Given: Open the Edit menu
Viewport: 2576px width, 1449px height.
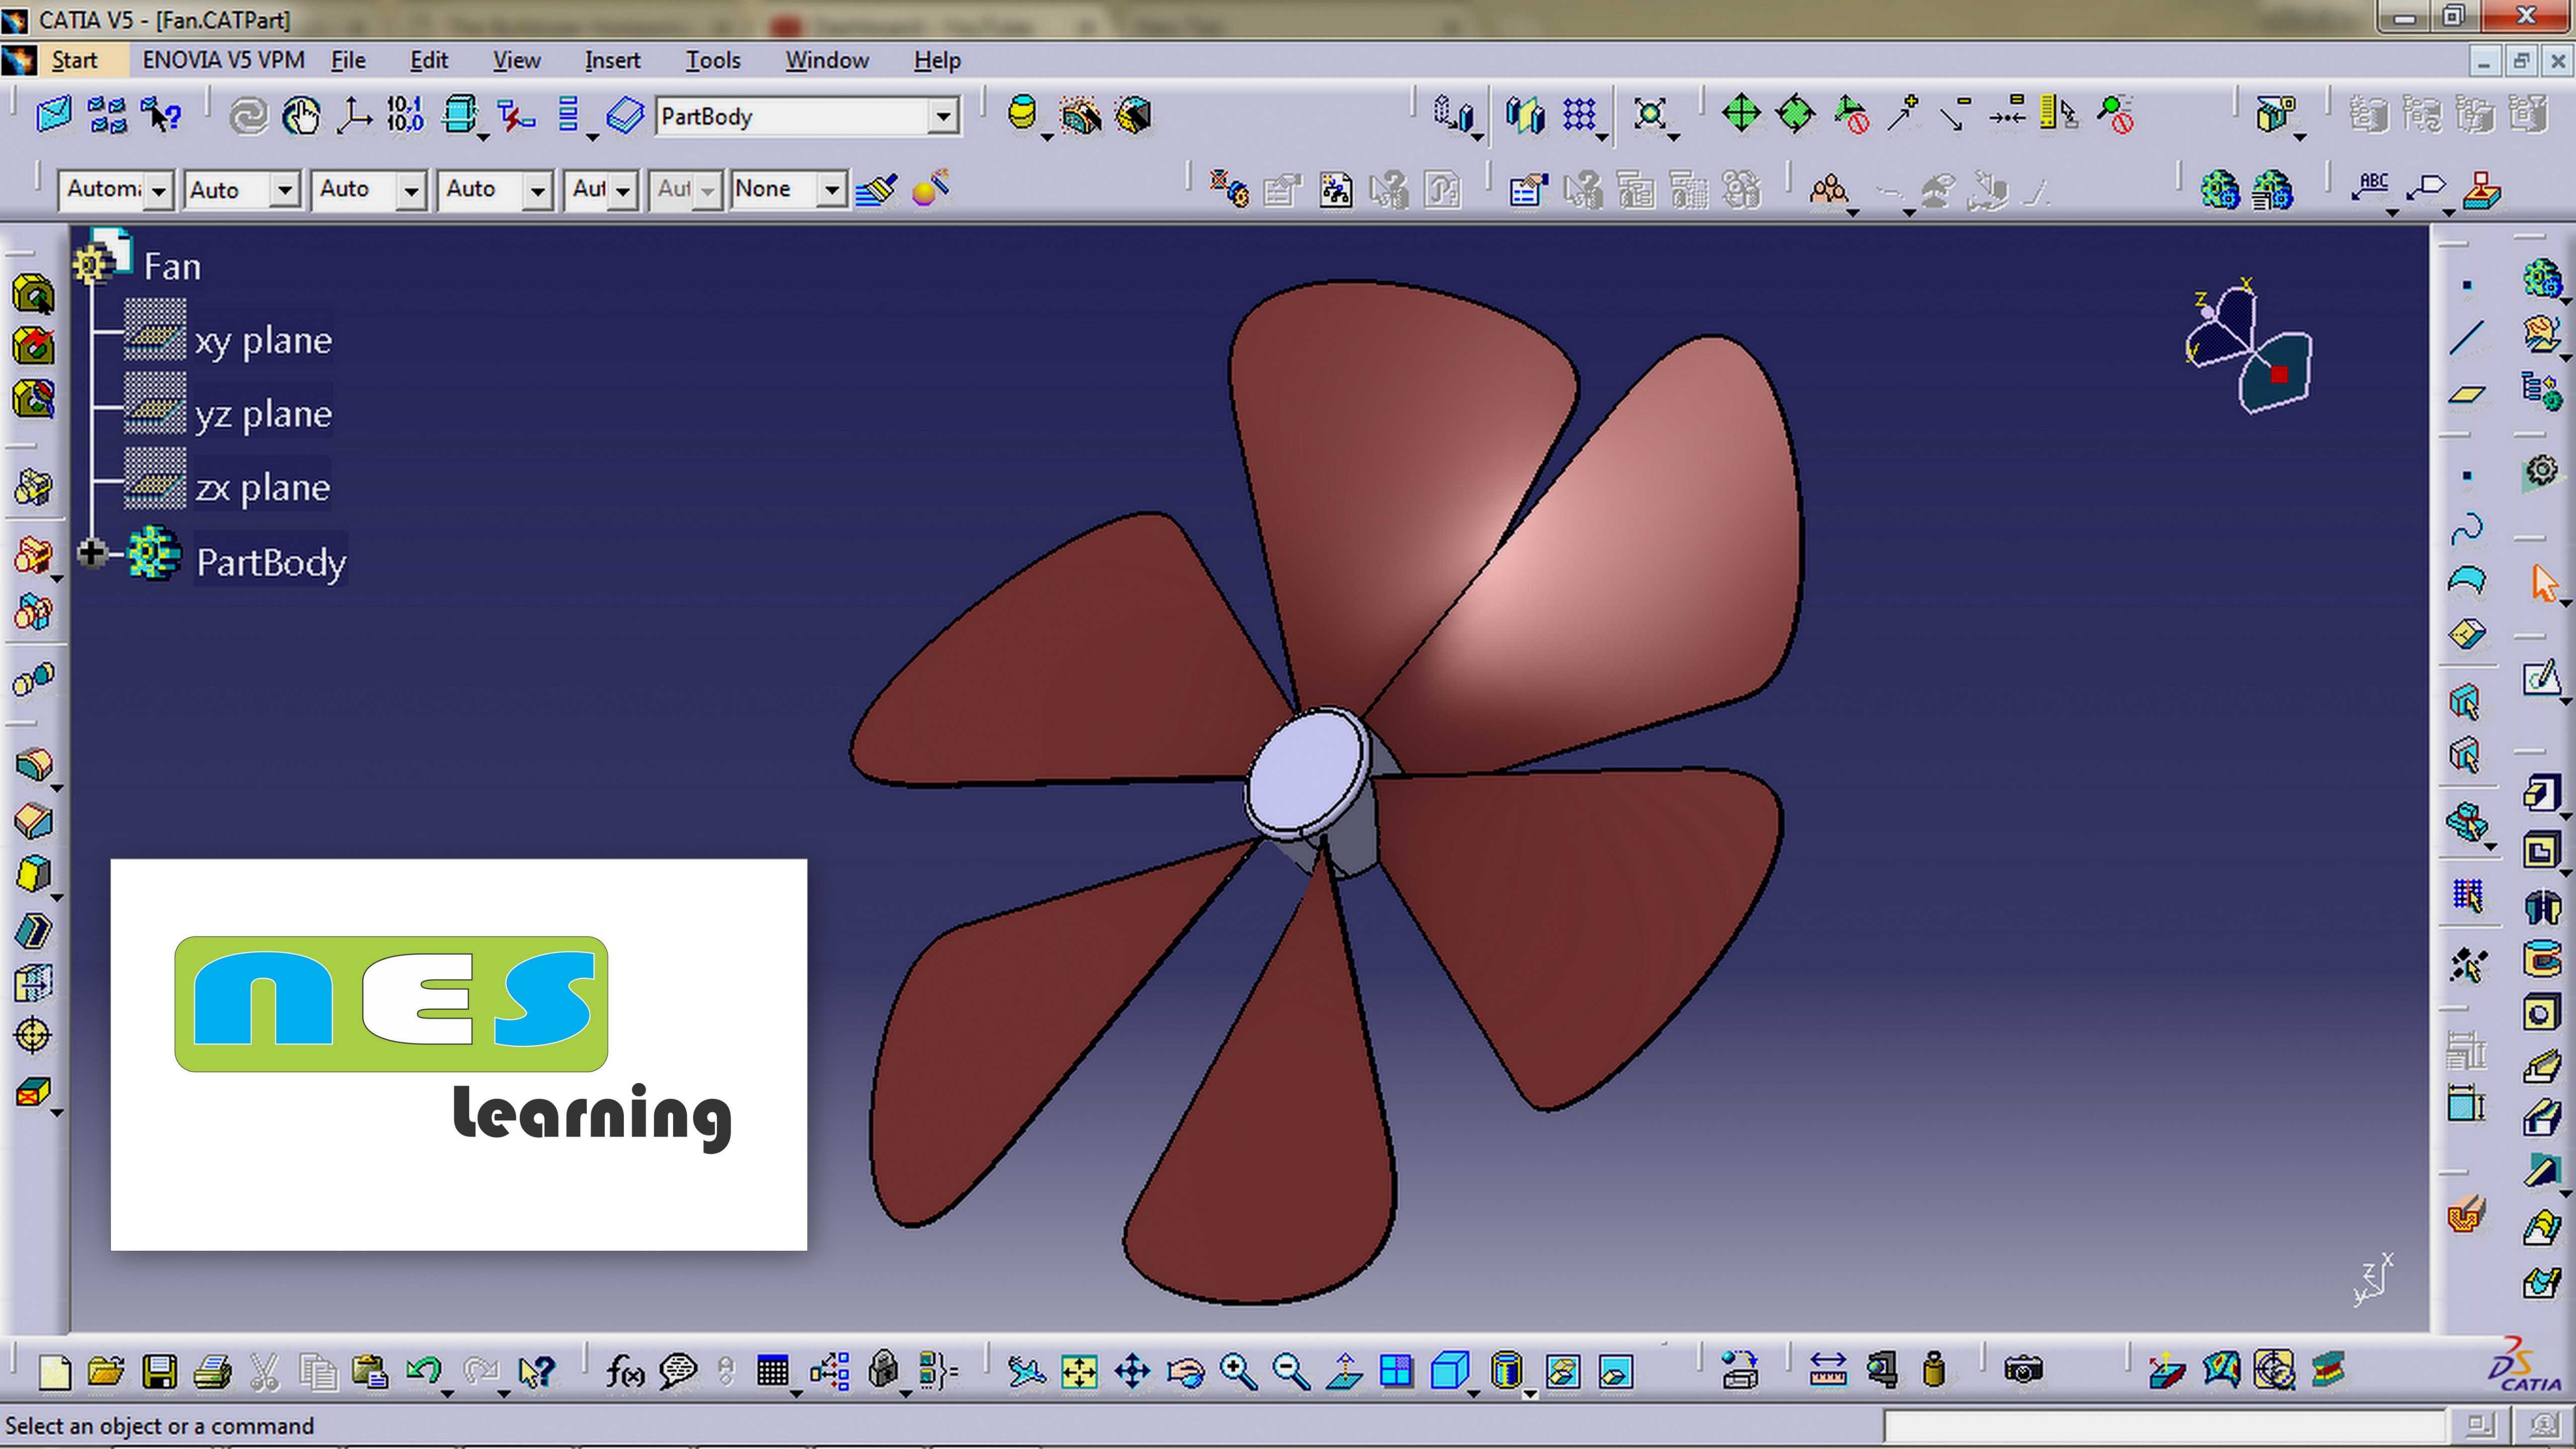Looking at the screenshot, I should click(429, 60).
